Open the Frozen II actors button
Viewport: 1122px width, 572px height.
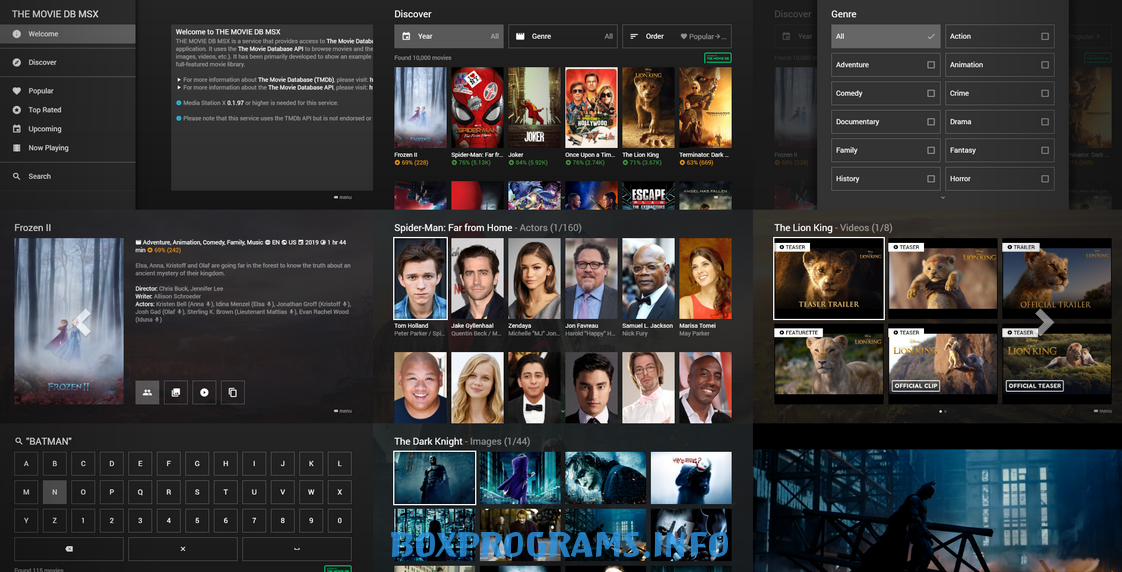point(147,392)
